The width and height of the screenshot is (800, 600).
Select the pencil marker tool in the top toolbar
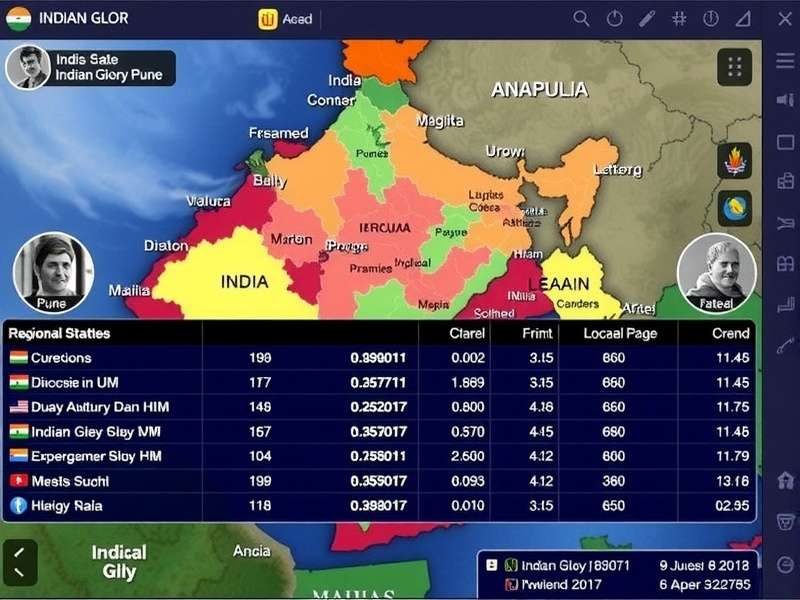point(644,17)
